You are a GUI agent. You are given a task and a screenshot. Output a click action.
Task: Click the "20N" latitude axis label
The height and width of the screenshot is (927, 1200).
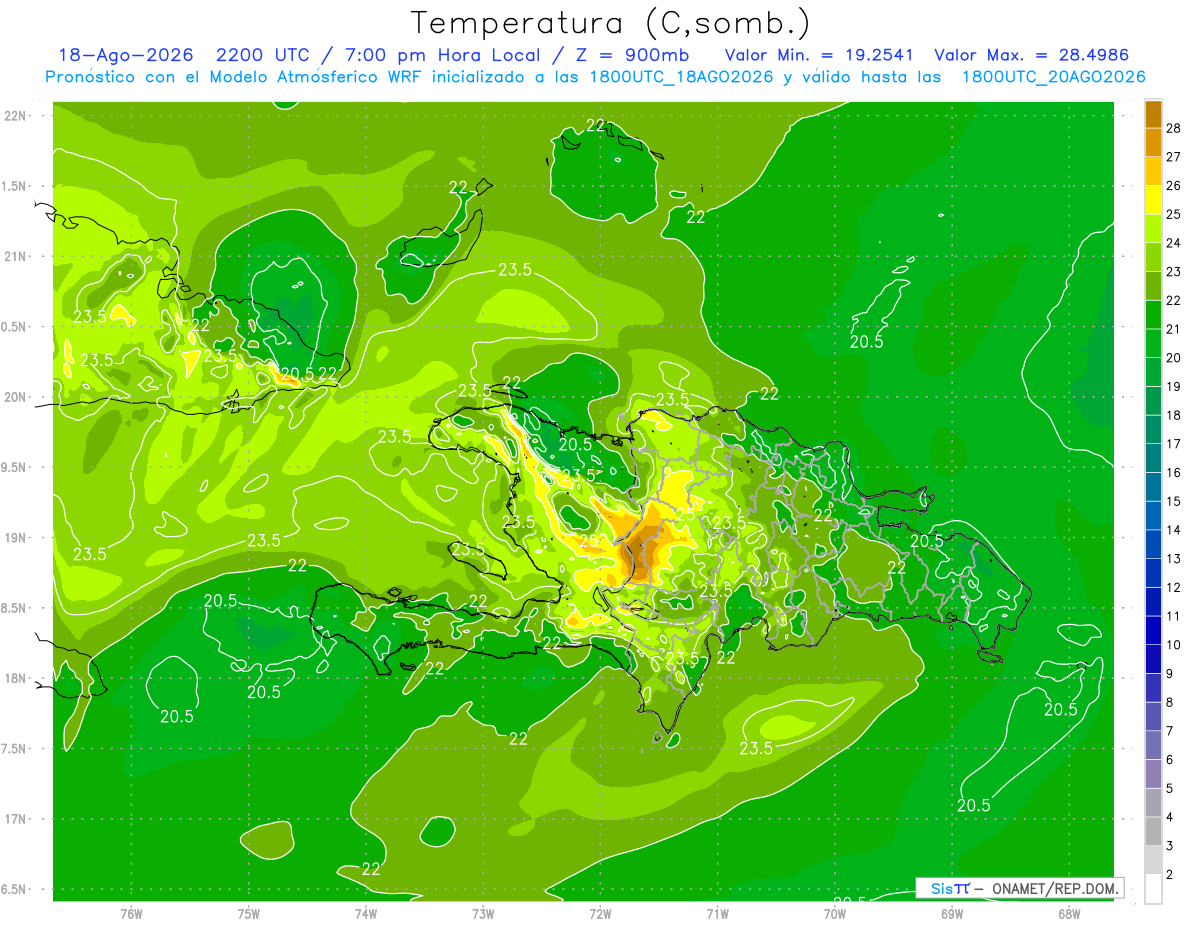[x=15, y=397]
